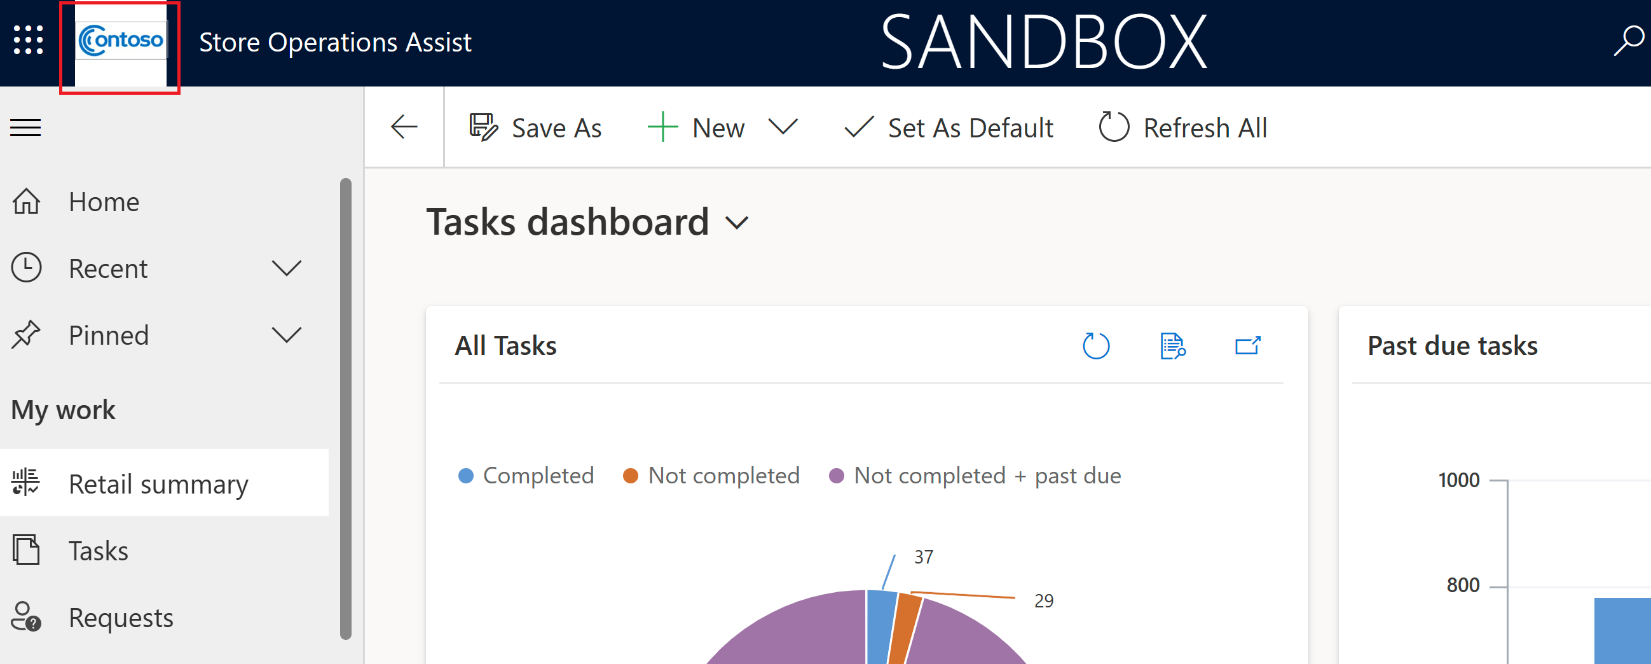Click Save As button
Viewport: 1651px width, 664px height.
536,128
